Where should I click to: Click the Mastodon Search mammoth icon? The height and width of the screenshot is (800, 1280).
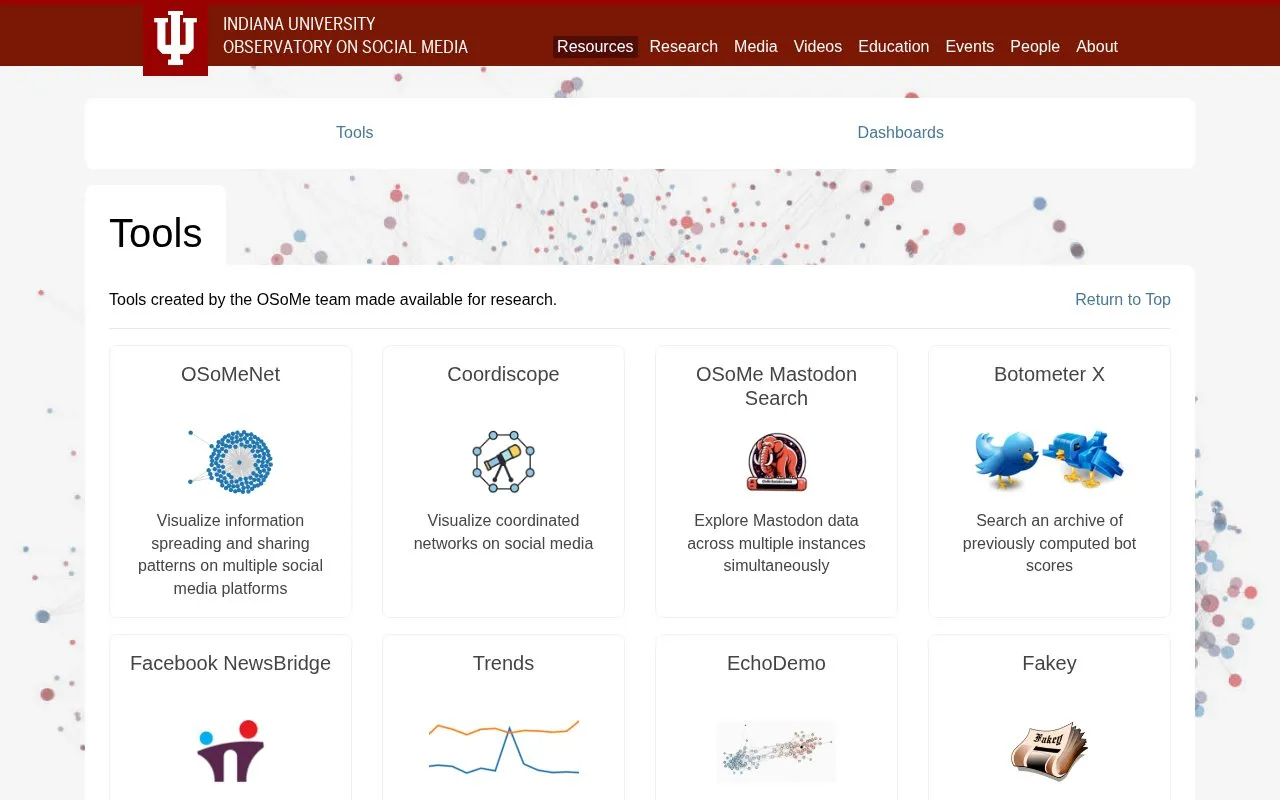[776, 461]
